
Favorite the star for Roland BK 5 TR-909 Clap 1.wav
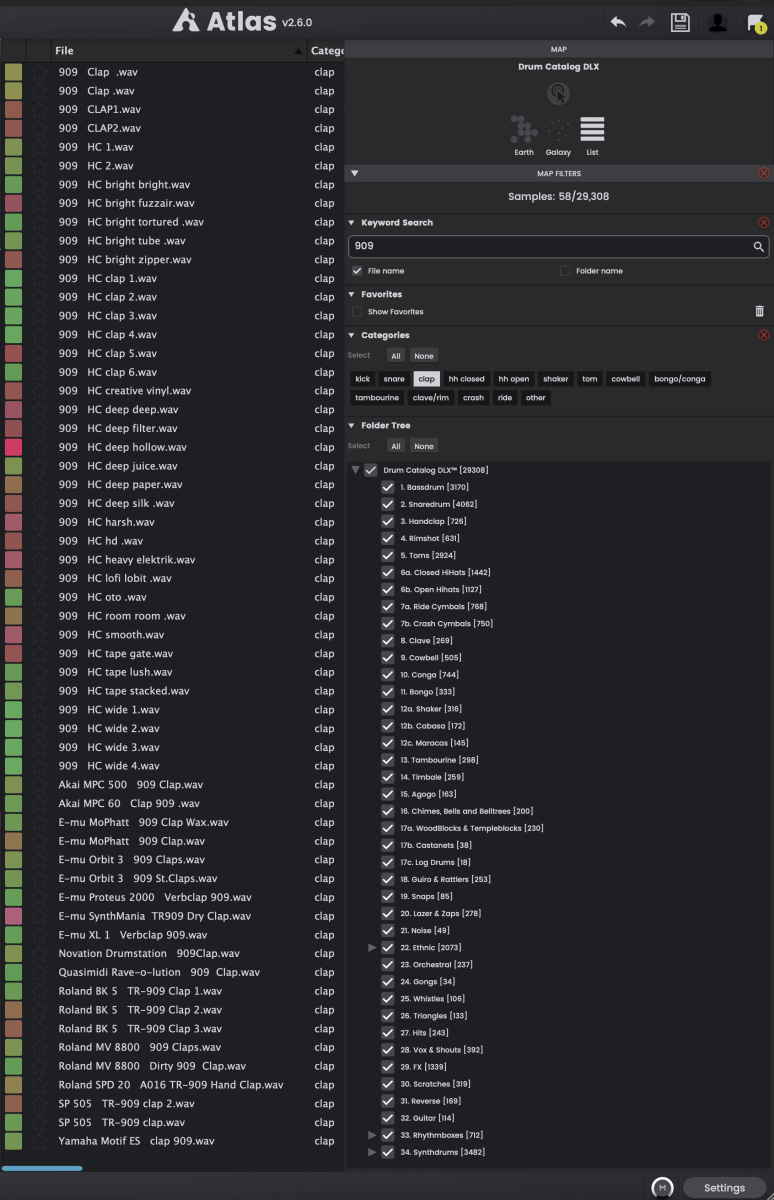[x=38, y=991]
